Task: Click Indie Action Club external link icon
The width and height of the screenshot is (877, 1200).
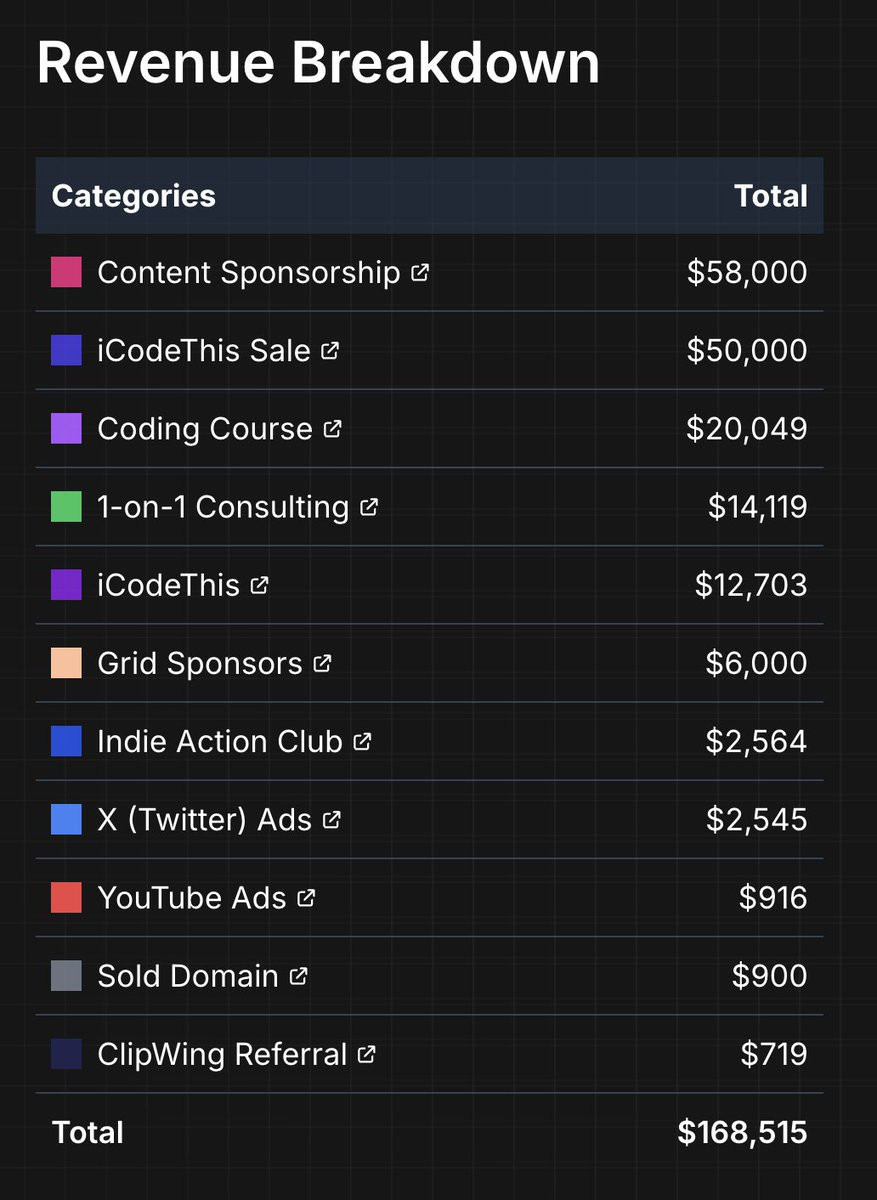Action: (x=362, y=741)
